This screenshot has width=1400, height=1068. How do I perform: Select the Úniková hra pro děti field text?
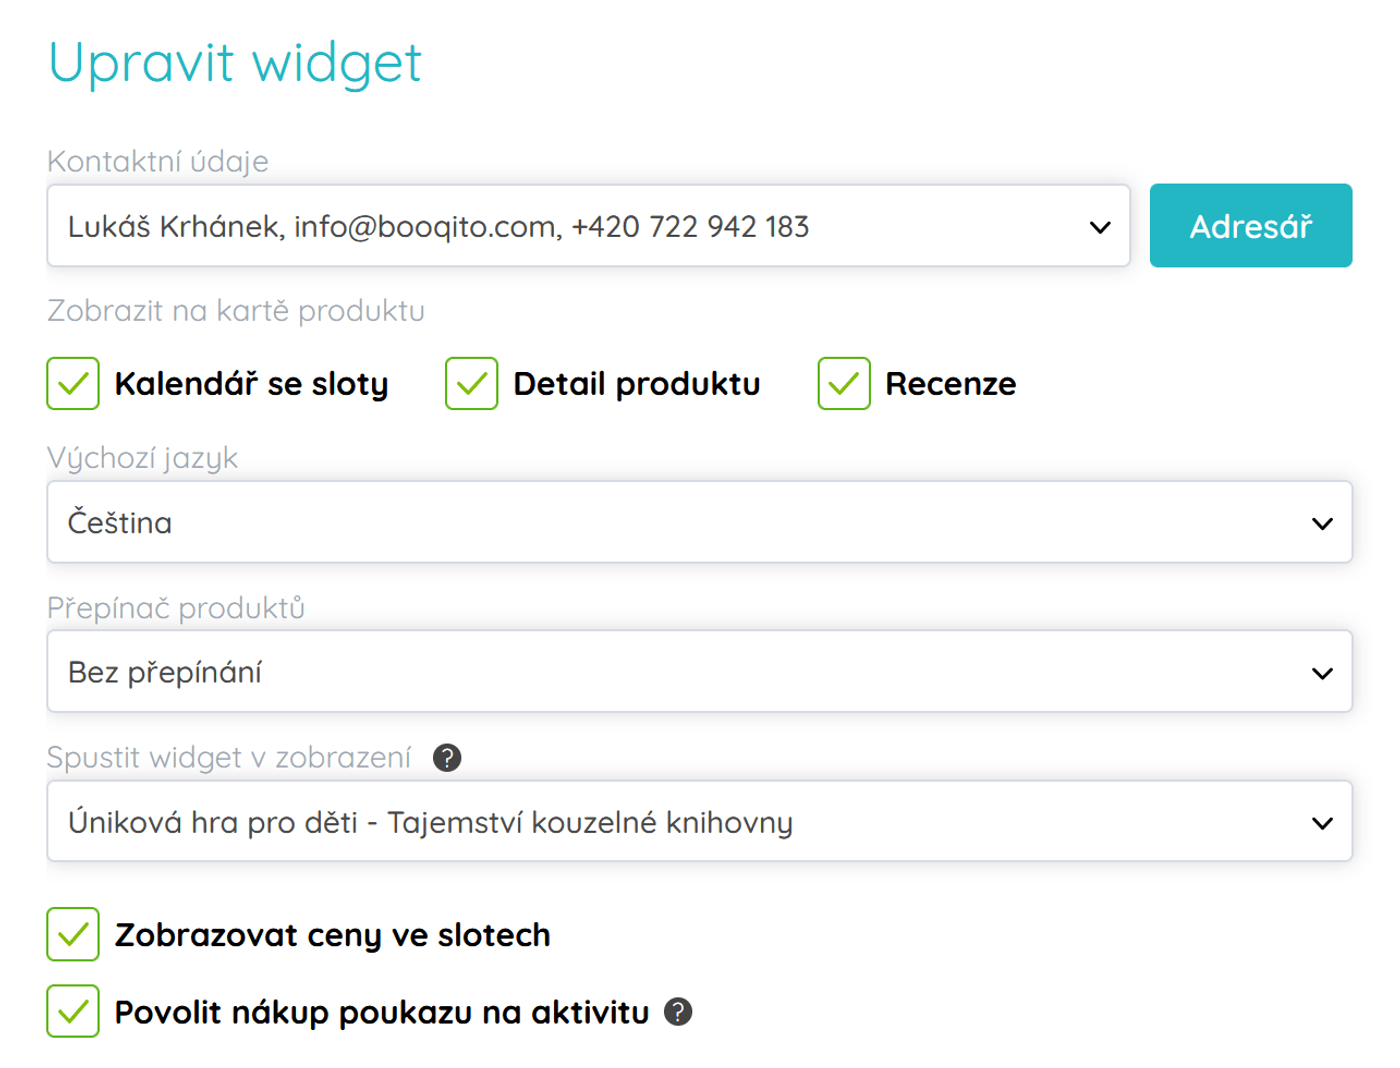(430, 821)
